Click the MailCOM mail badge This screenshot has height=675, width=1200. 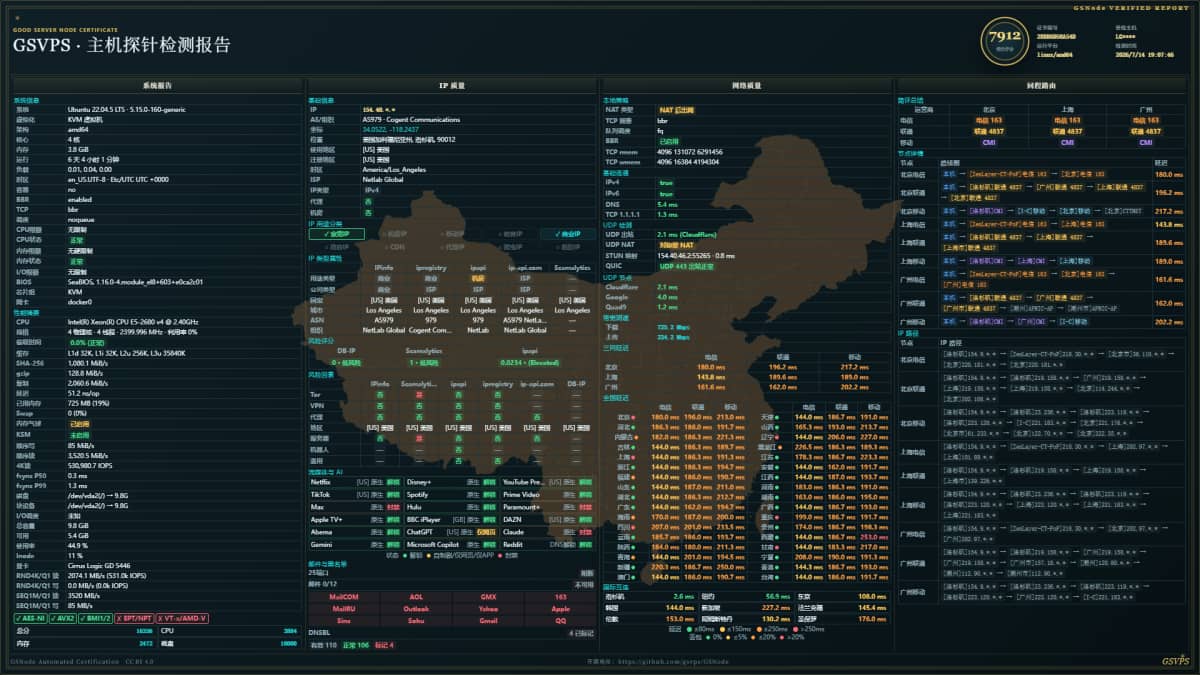(x=343, y=597)
